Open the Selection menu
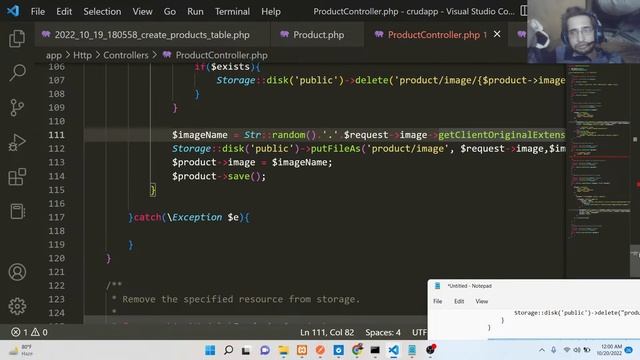 (102, 11)
